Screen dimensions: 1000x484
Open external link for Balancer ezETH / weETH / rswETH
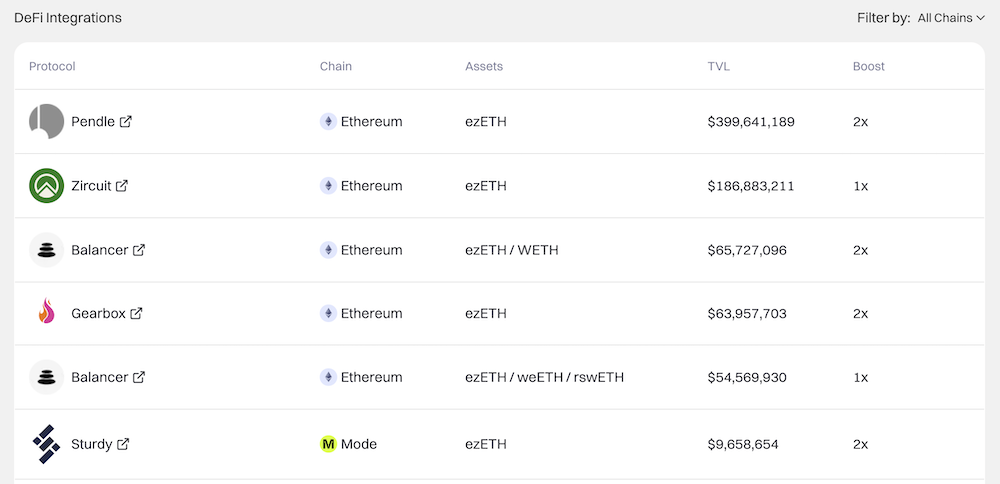click(x=139, y=377)
